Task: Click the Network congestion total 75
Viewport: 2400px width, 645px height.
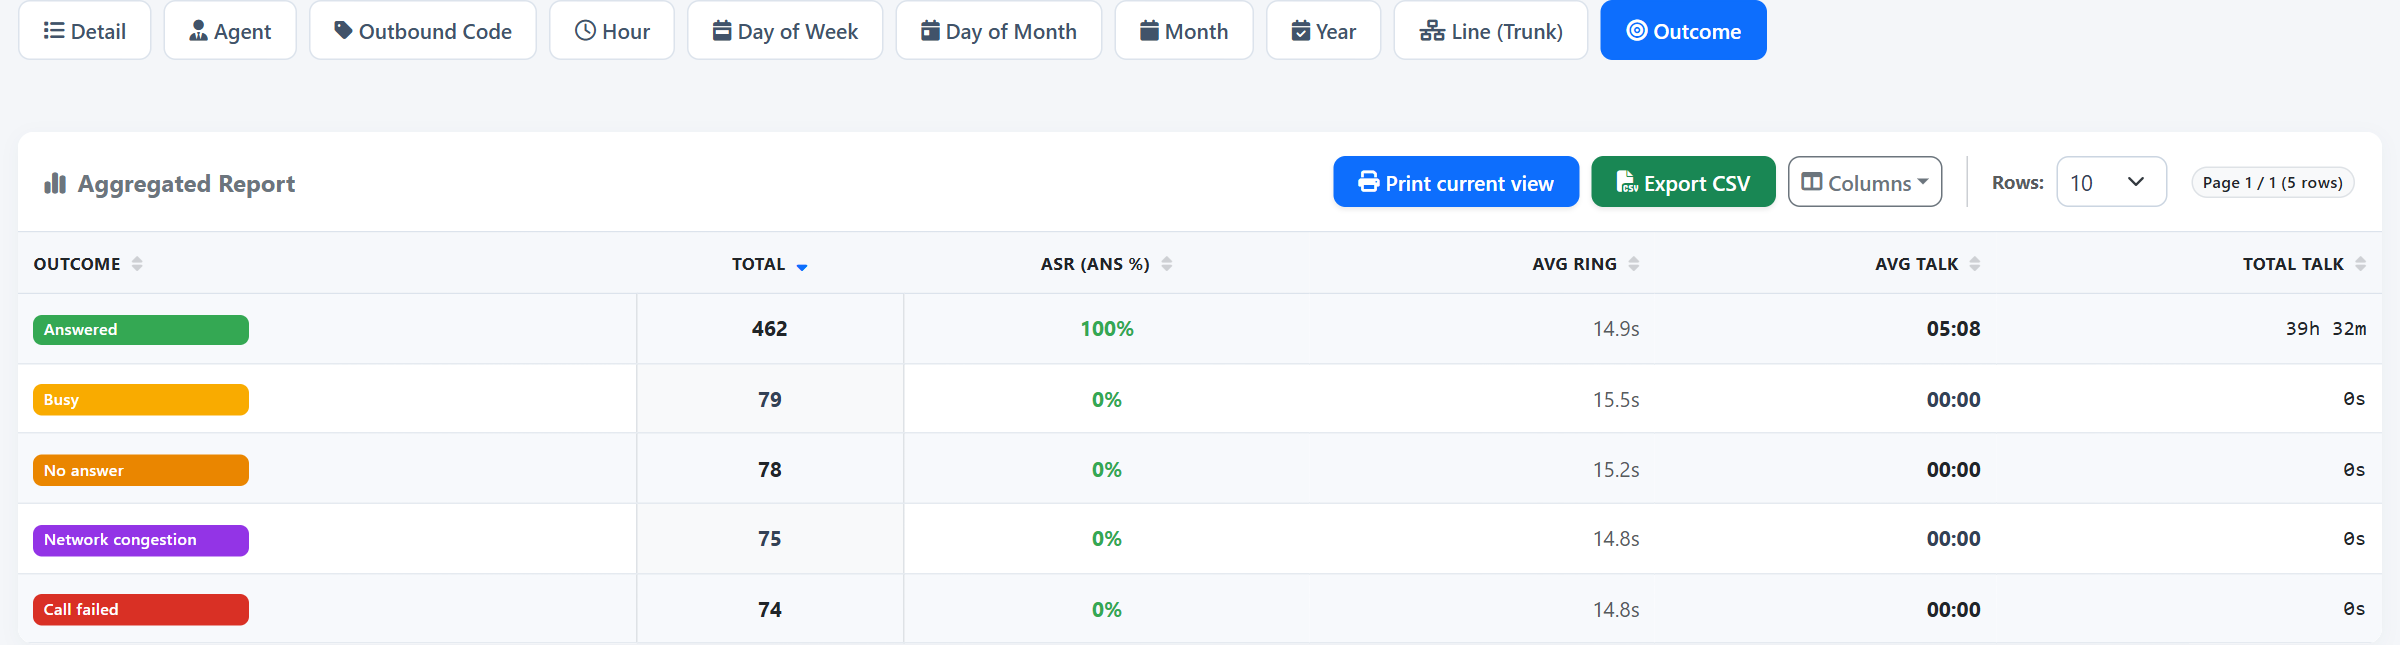Action: pos(770,539)
